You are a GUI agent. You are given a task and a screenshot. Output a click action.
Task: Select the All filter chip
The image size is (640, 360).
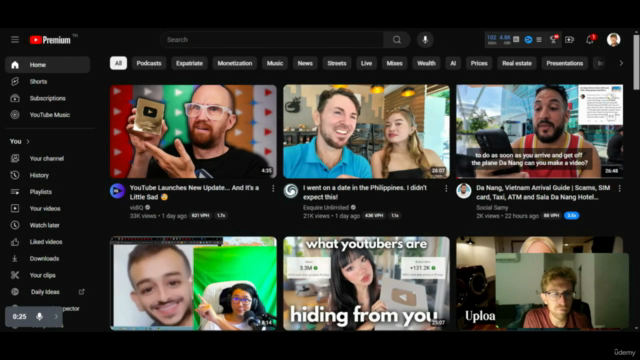118,63
